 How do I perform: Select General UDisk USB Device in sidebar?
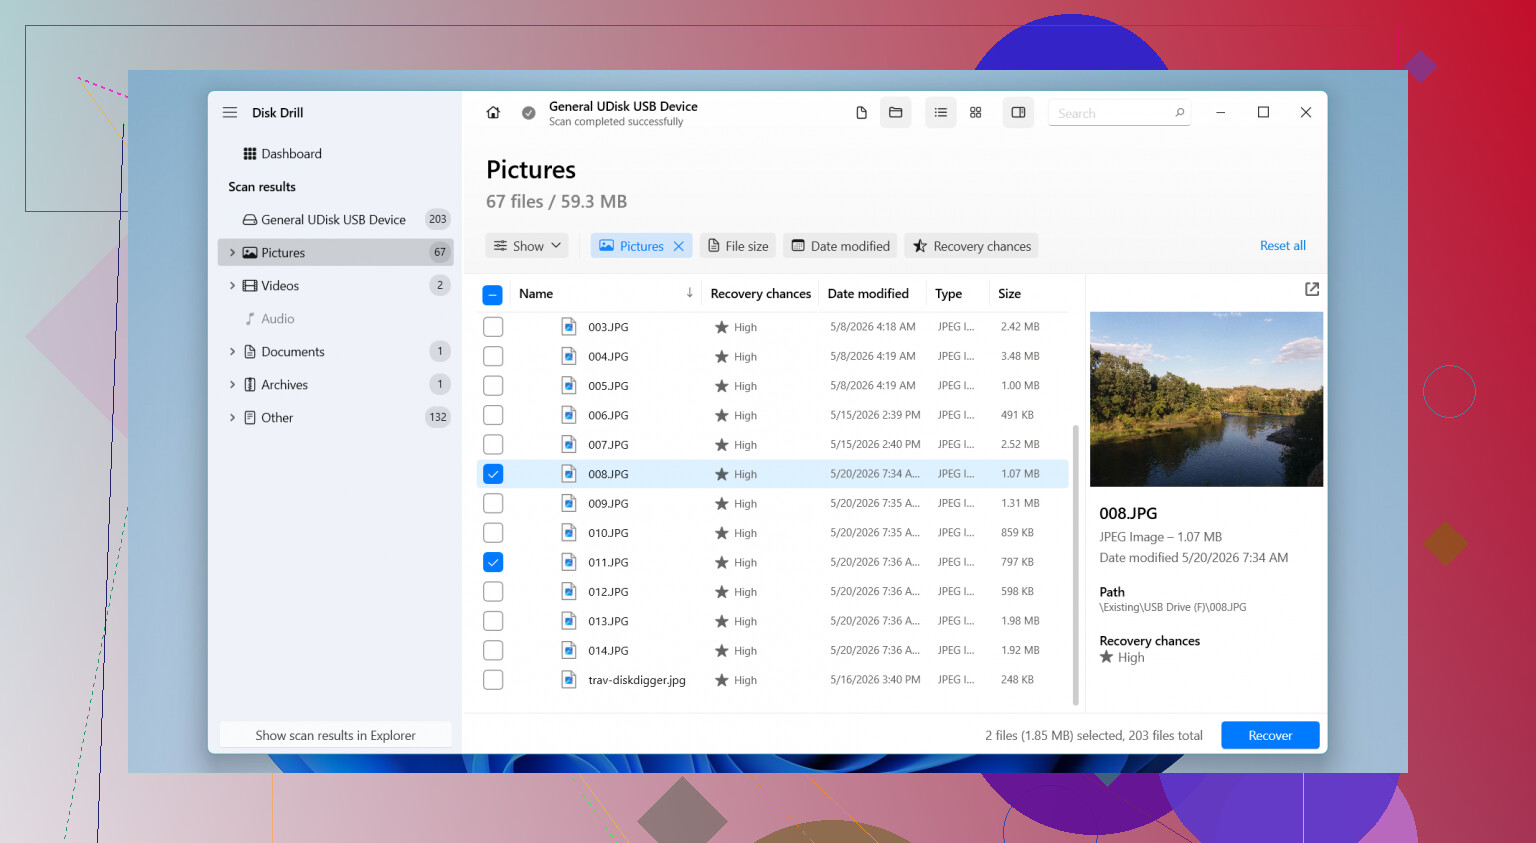335,220
